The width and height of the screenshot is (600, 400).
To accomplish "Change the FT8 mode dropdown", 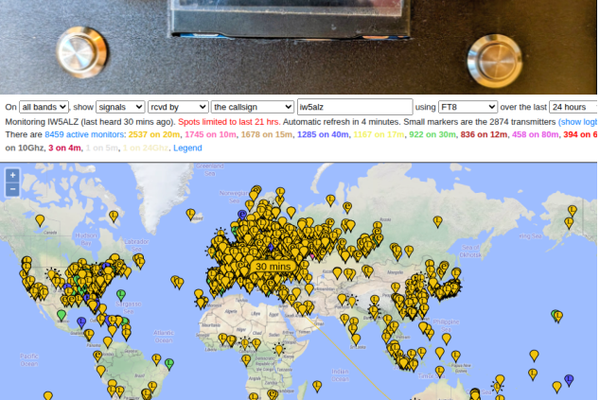I will click(x=468, y=107).
